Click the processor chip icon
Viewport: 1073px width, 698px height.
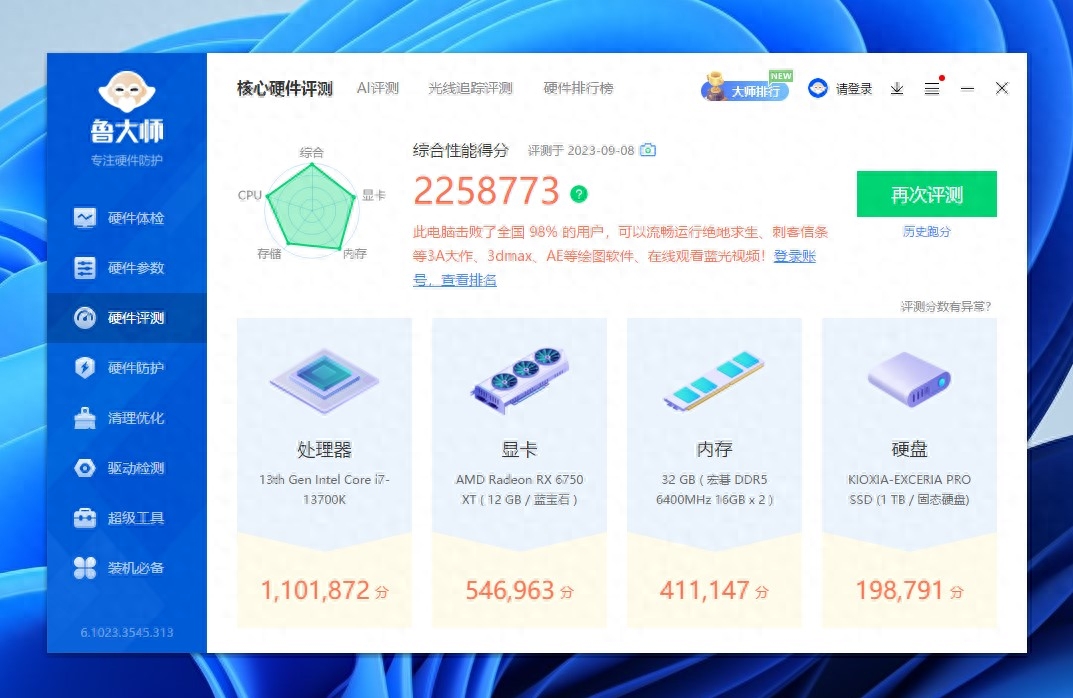[x=324, y=380]
